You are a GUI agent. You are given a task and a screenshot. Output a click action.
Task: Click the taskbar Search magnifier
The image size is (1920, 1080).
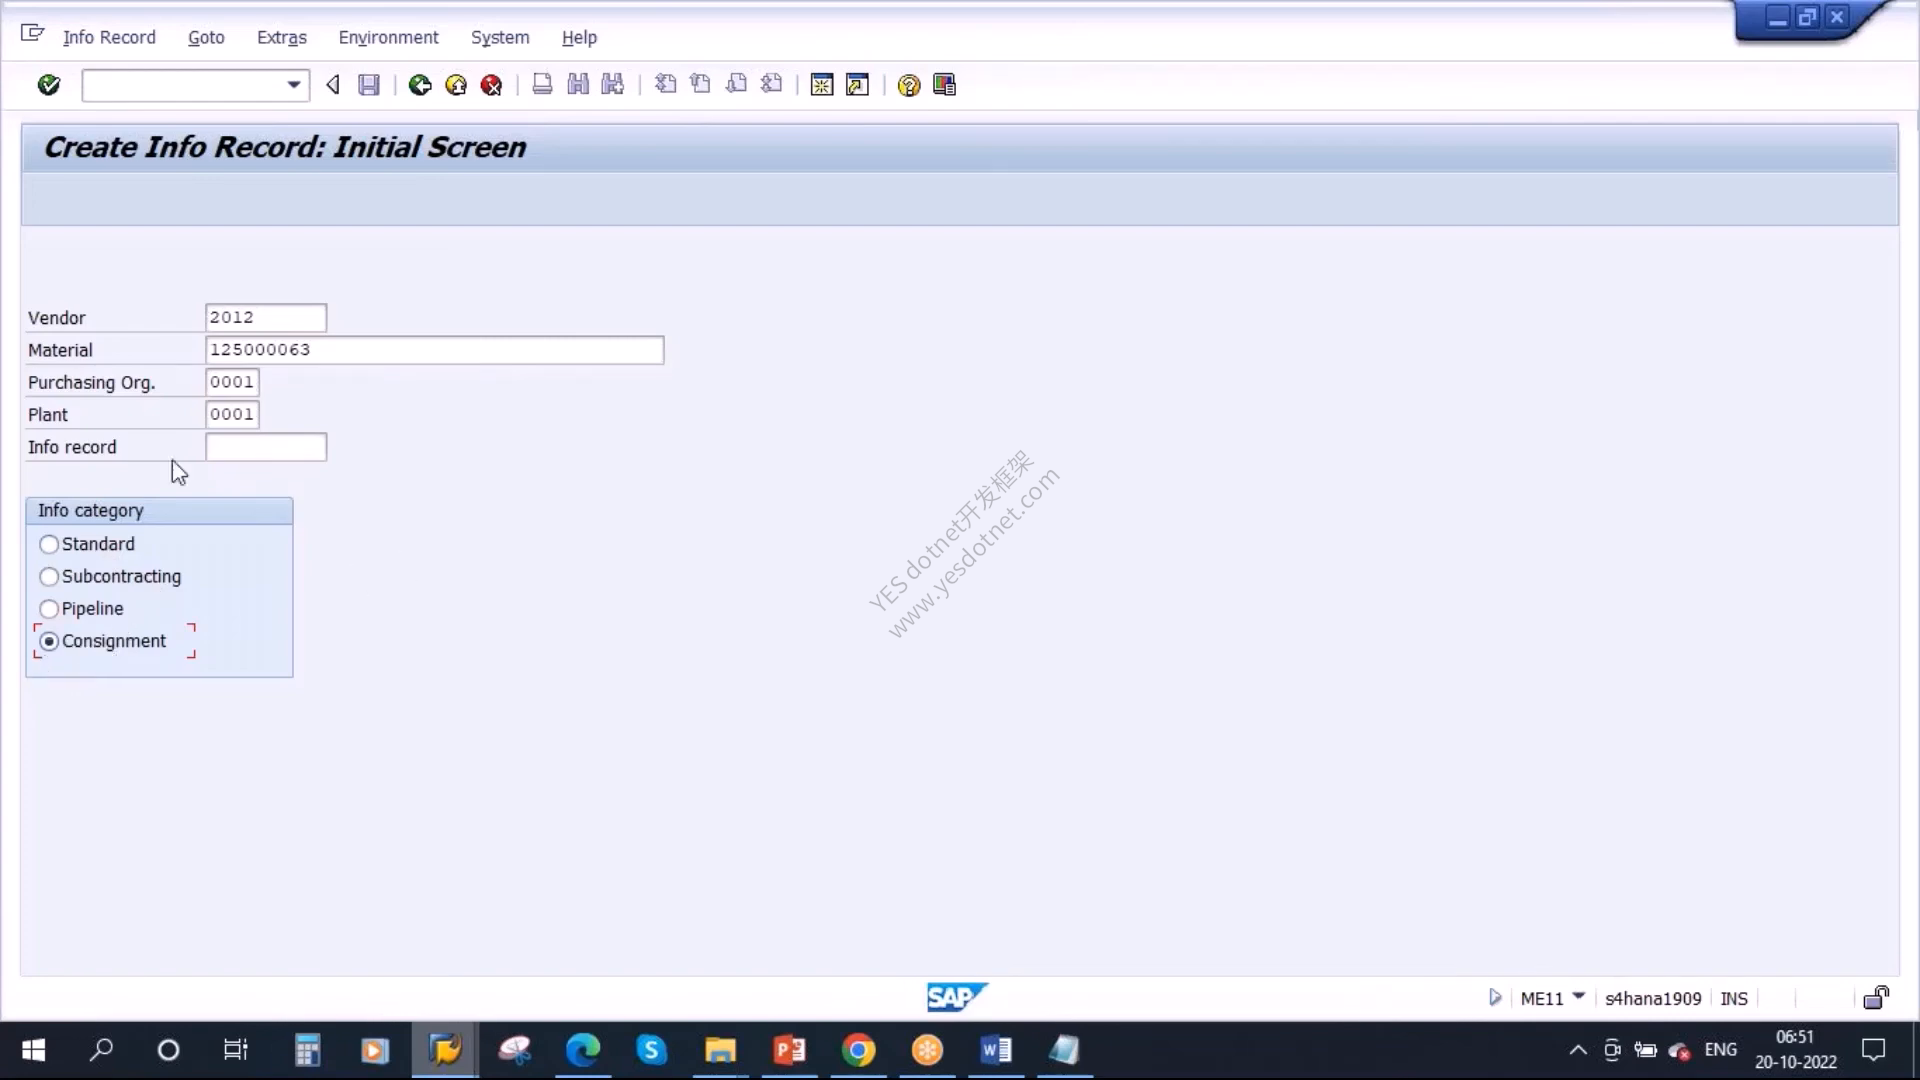click(101, 1050)
